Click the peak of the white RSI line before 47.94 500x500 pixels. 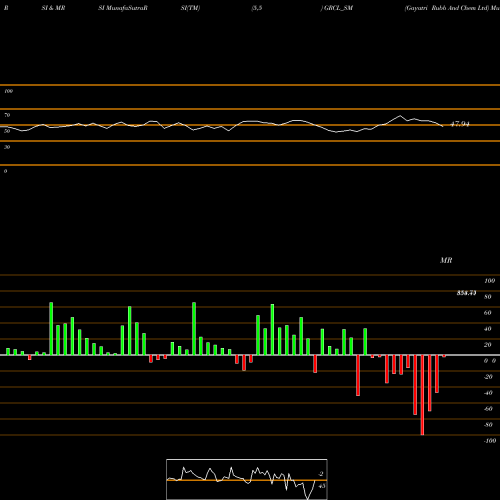coord(400,116)
